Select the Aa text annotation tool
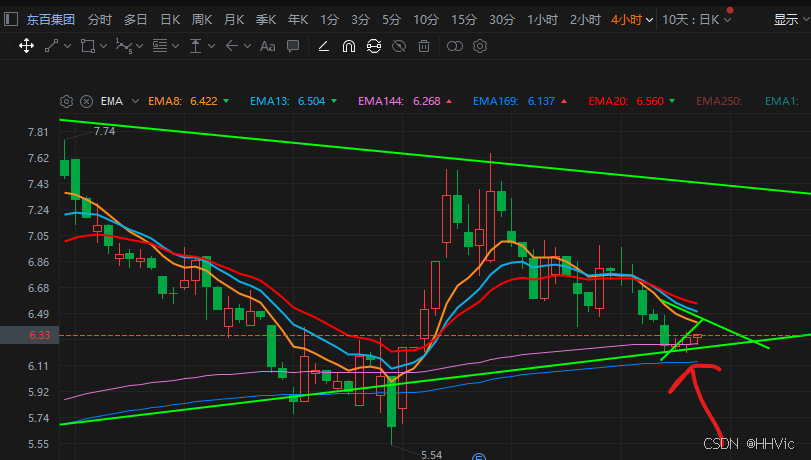The height and width of the screenshot is (460, 811). tap(267, 47)
